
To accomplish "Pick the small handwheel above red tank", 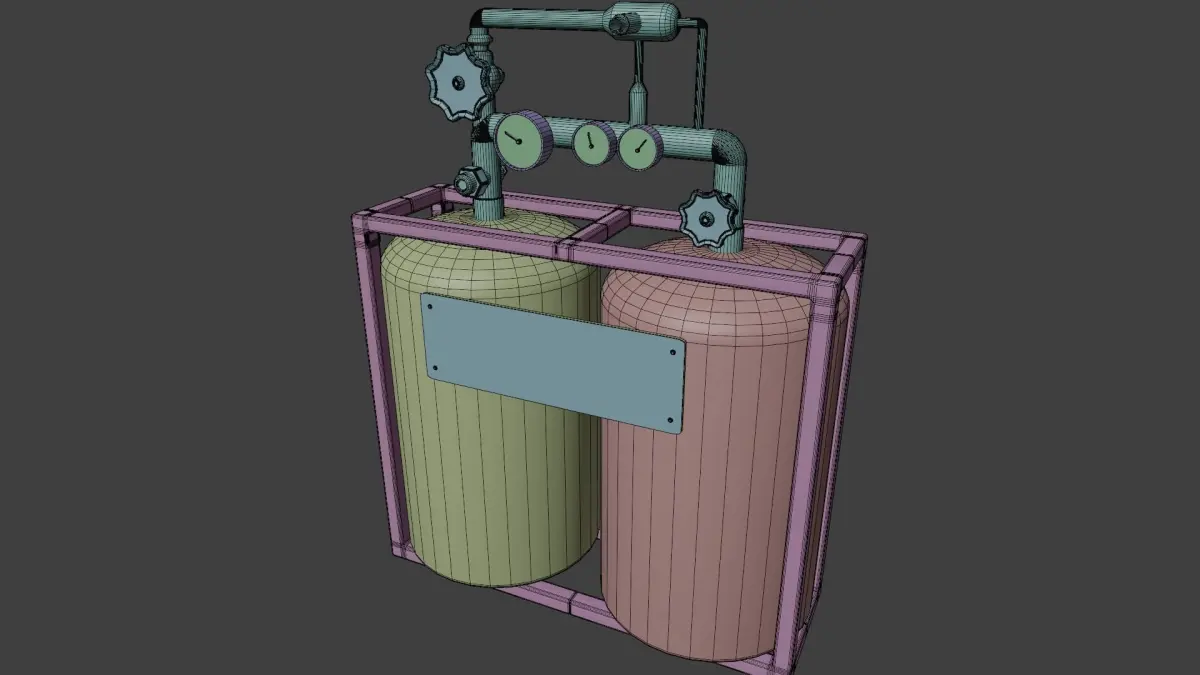I will [x=708, y=219].
